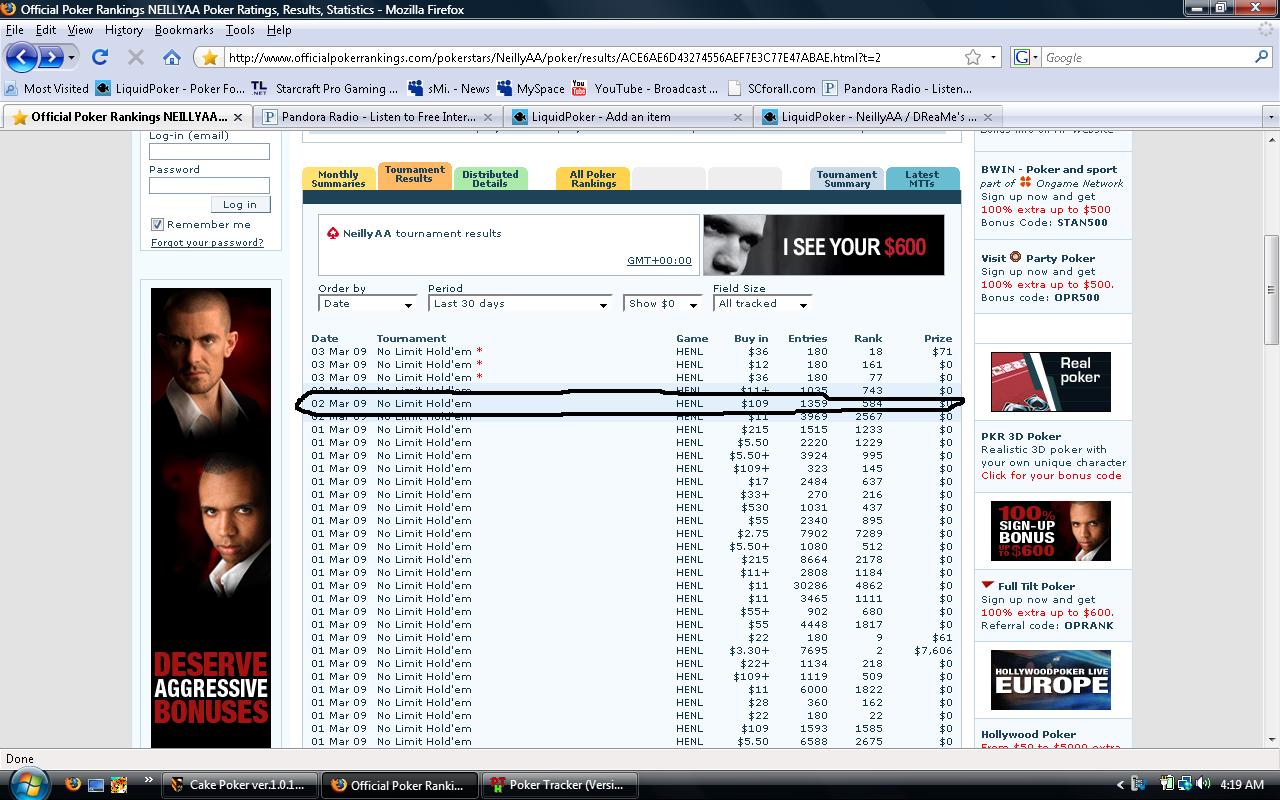This screenshot has width=1280, height=800.
Task: Launch Firefox from the quick launch bar
Action: [72, 784]
